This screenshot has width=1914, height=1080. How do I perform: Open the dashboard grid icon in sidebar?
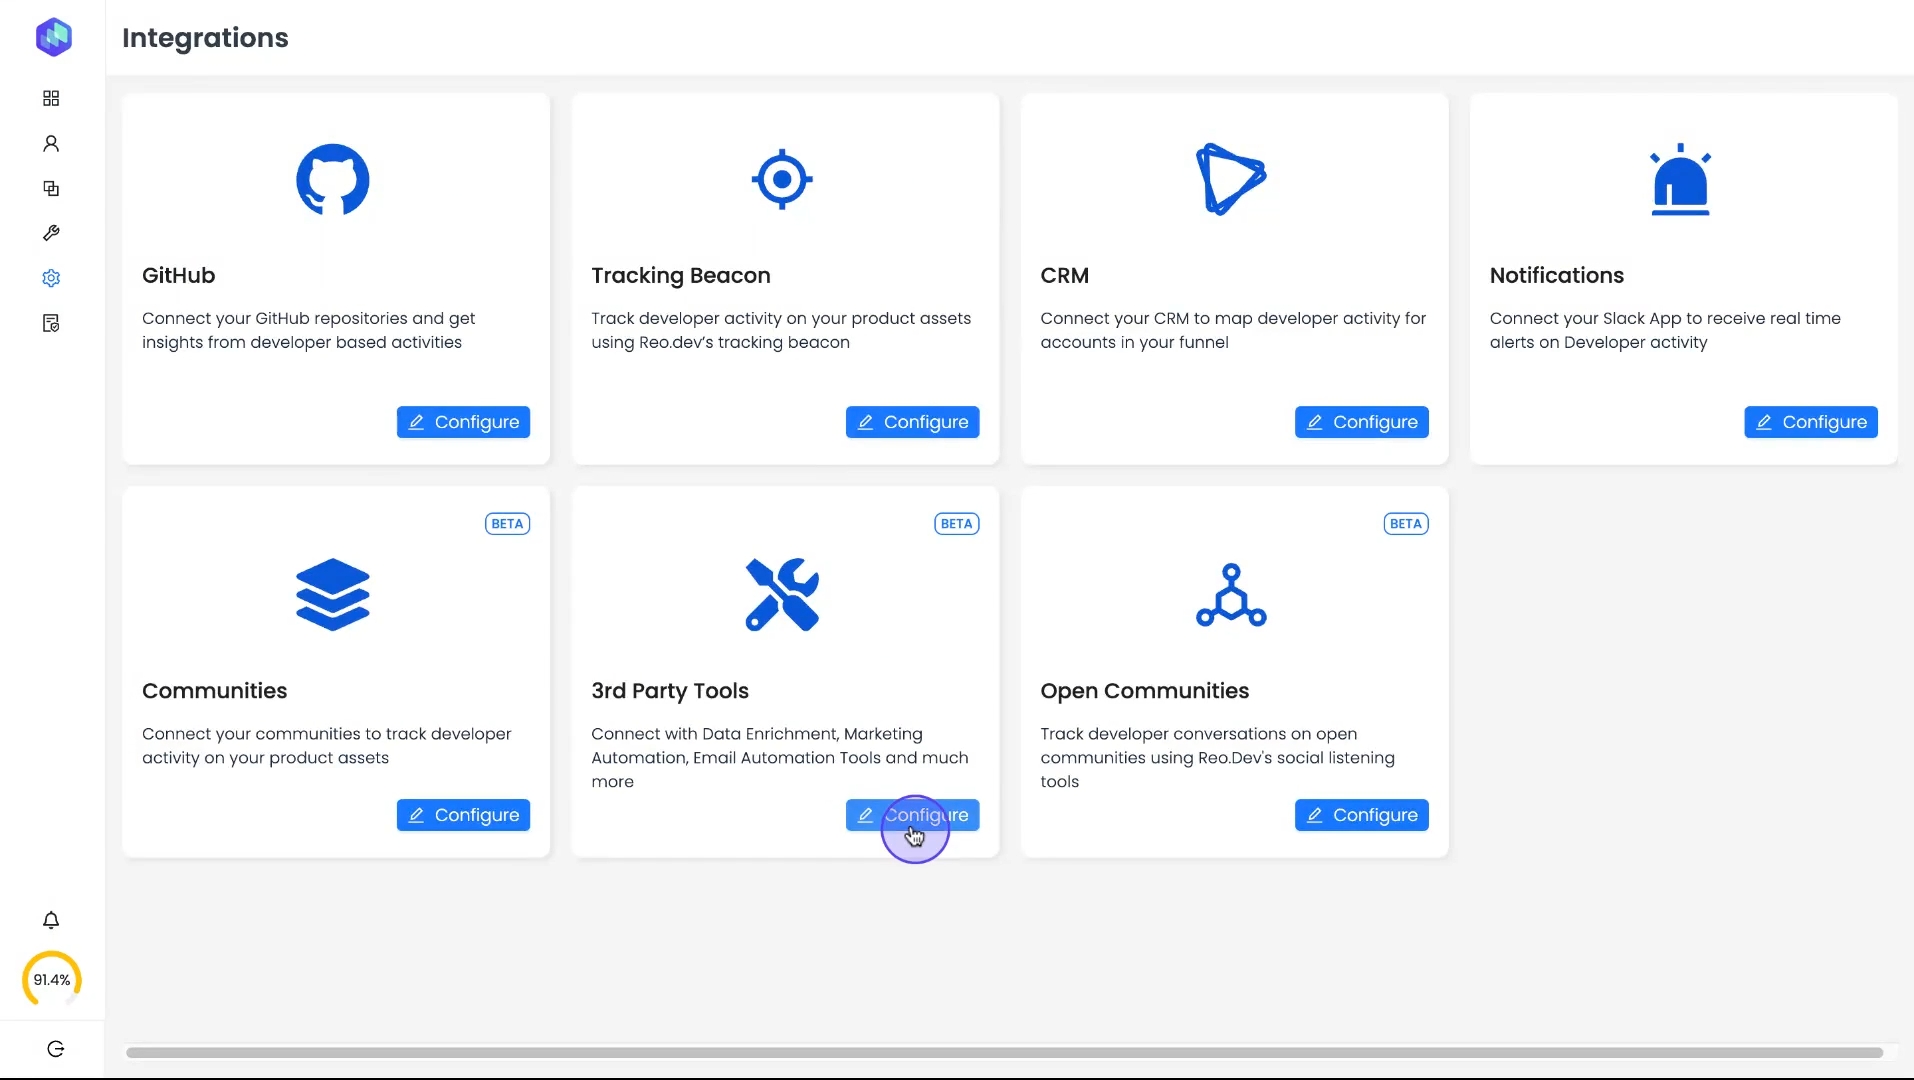pyautogui.click(x=51, y=98)
